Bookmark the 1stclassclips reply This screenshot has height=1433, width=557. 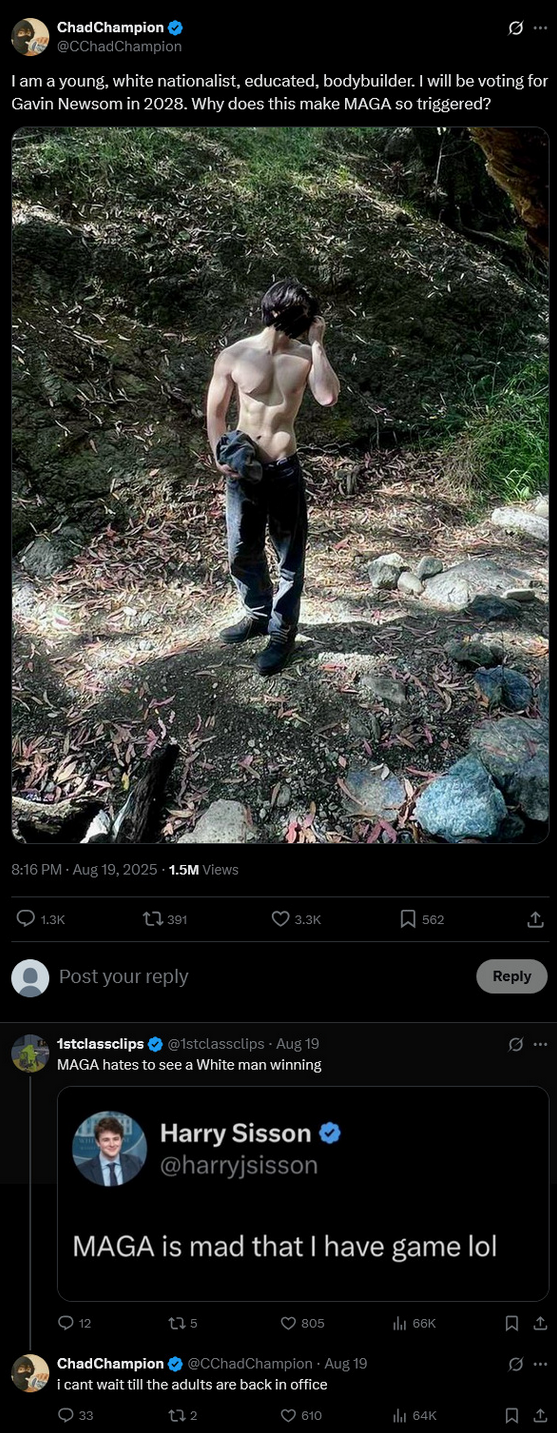coord(512,1323)
